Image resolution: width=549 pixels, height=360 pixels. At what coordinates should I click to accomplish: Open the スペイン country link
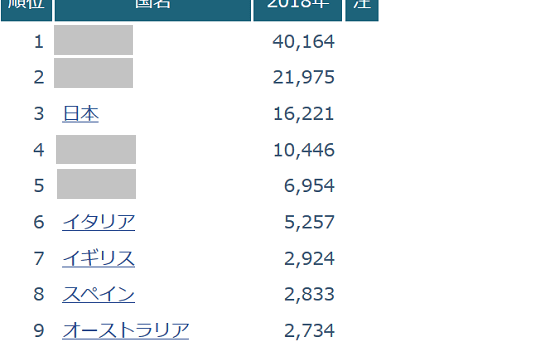(x=98, y=294)
